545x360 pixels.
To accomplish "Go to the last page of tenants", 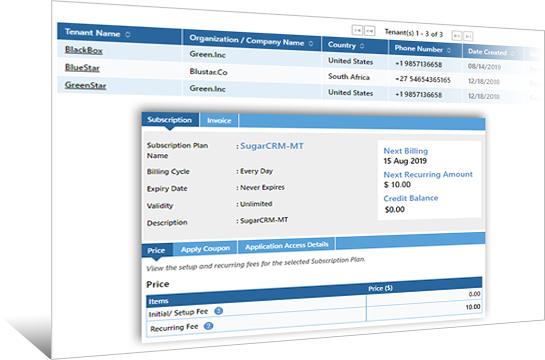I will (x=468, y=36).
